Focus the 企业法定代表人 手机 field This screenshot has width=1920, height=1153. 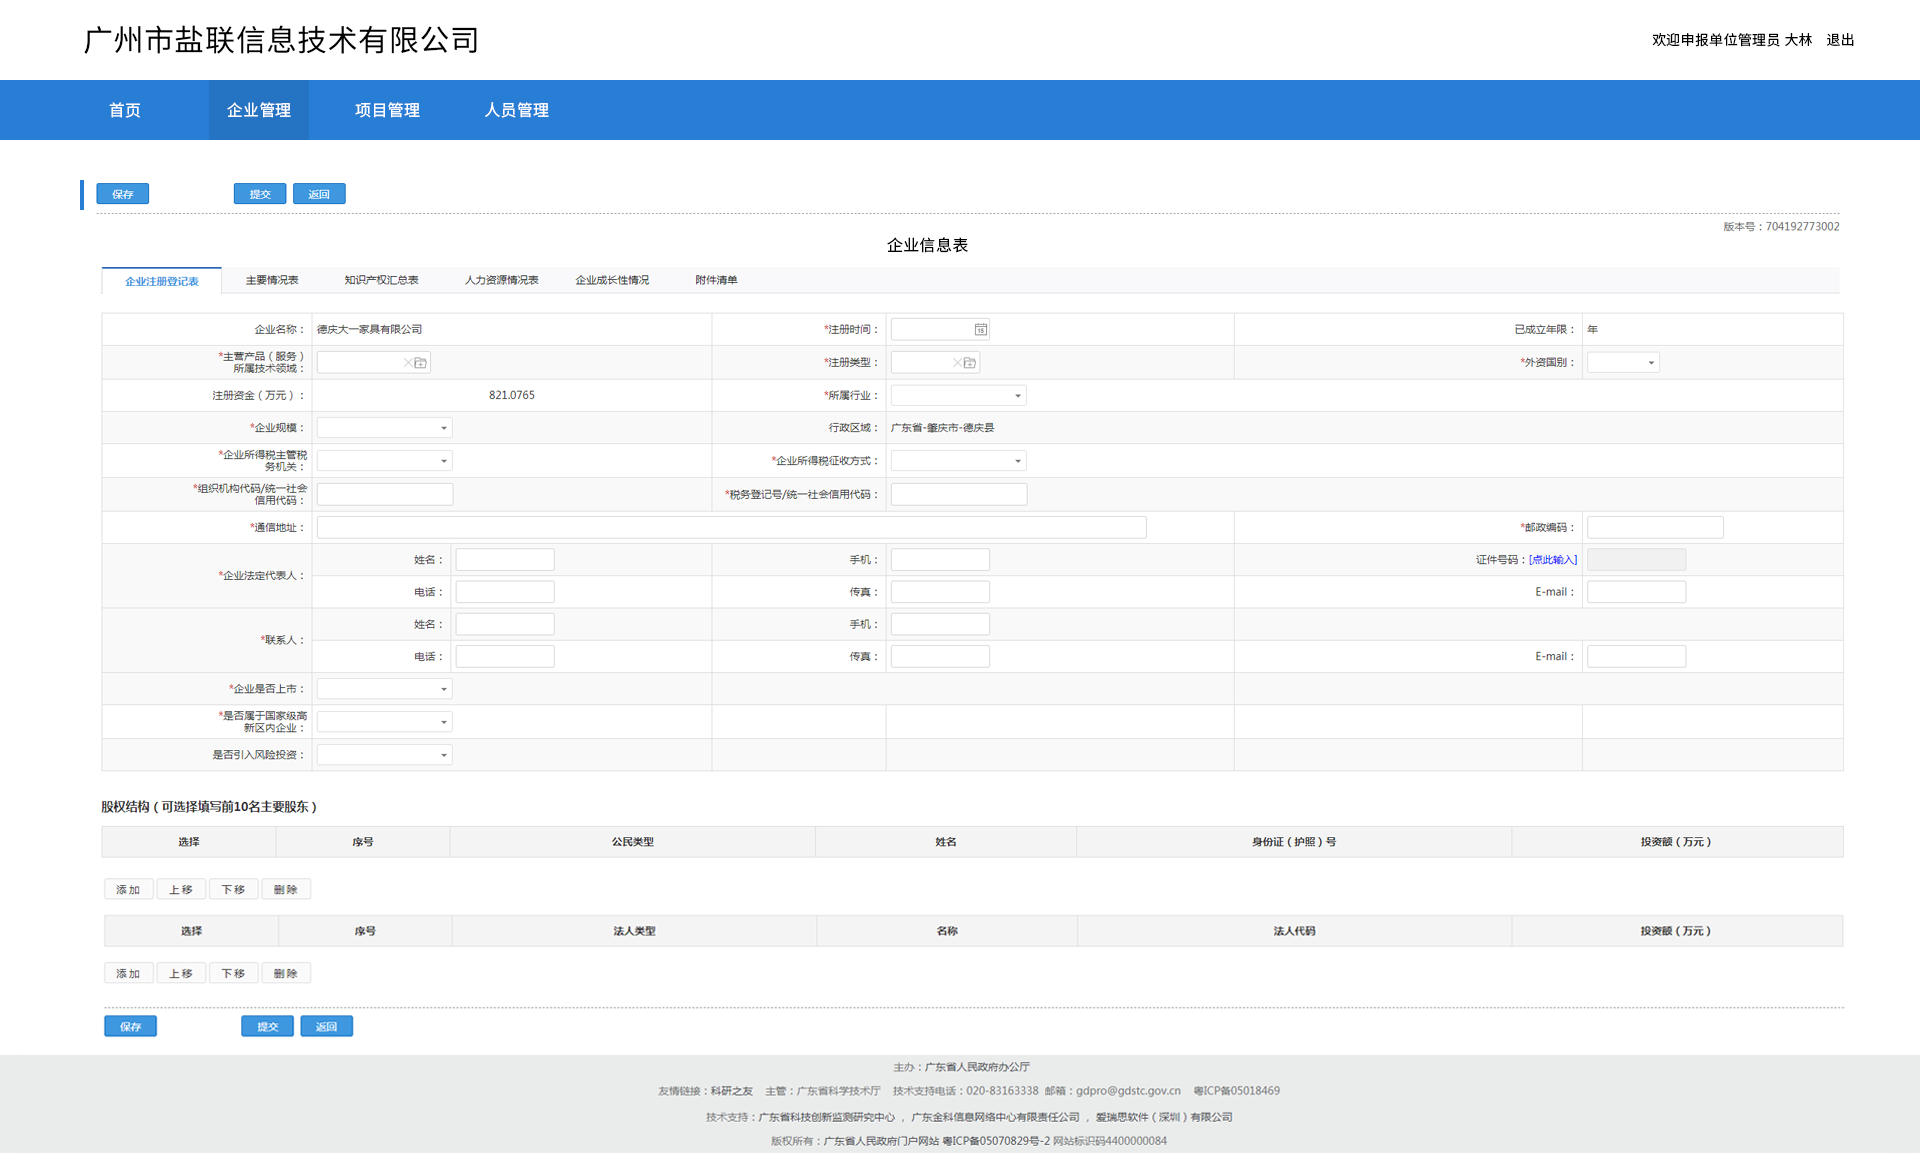tap(940, 560)
